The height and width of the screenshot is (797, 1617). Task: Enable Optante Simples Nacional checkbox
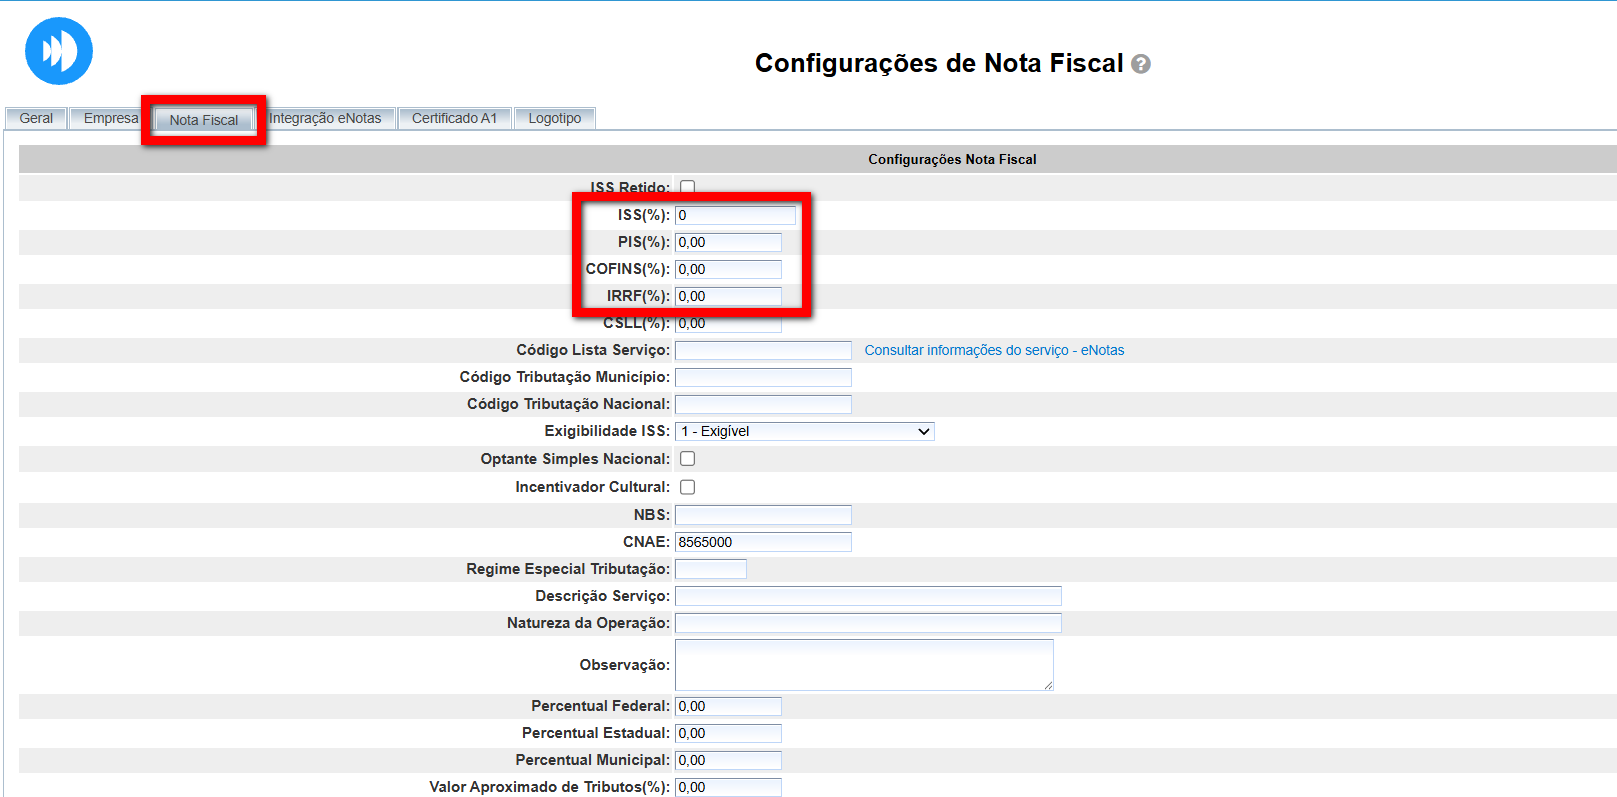(687, 459)
